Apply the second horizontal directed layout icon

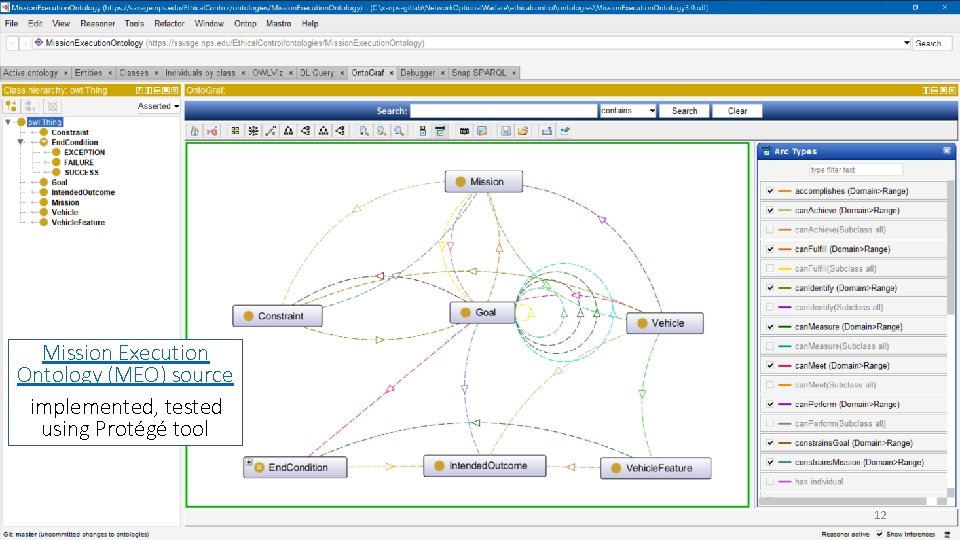click(340, 131)
